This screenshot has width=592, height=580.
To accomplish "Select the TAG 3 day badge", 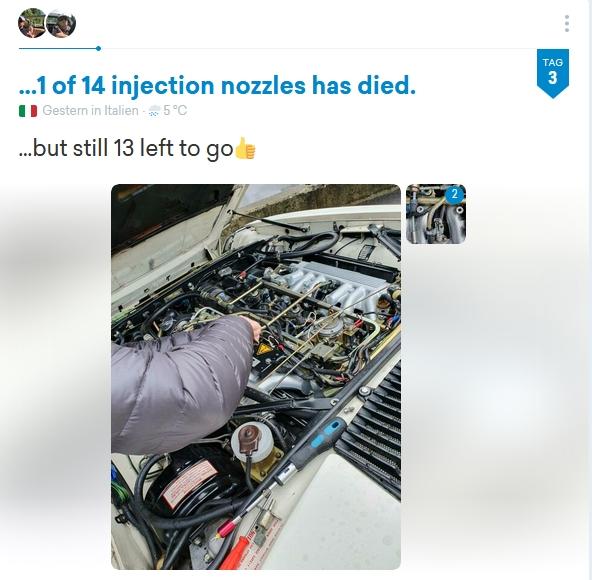I will [552, 72].
